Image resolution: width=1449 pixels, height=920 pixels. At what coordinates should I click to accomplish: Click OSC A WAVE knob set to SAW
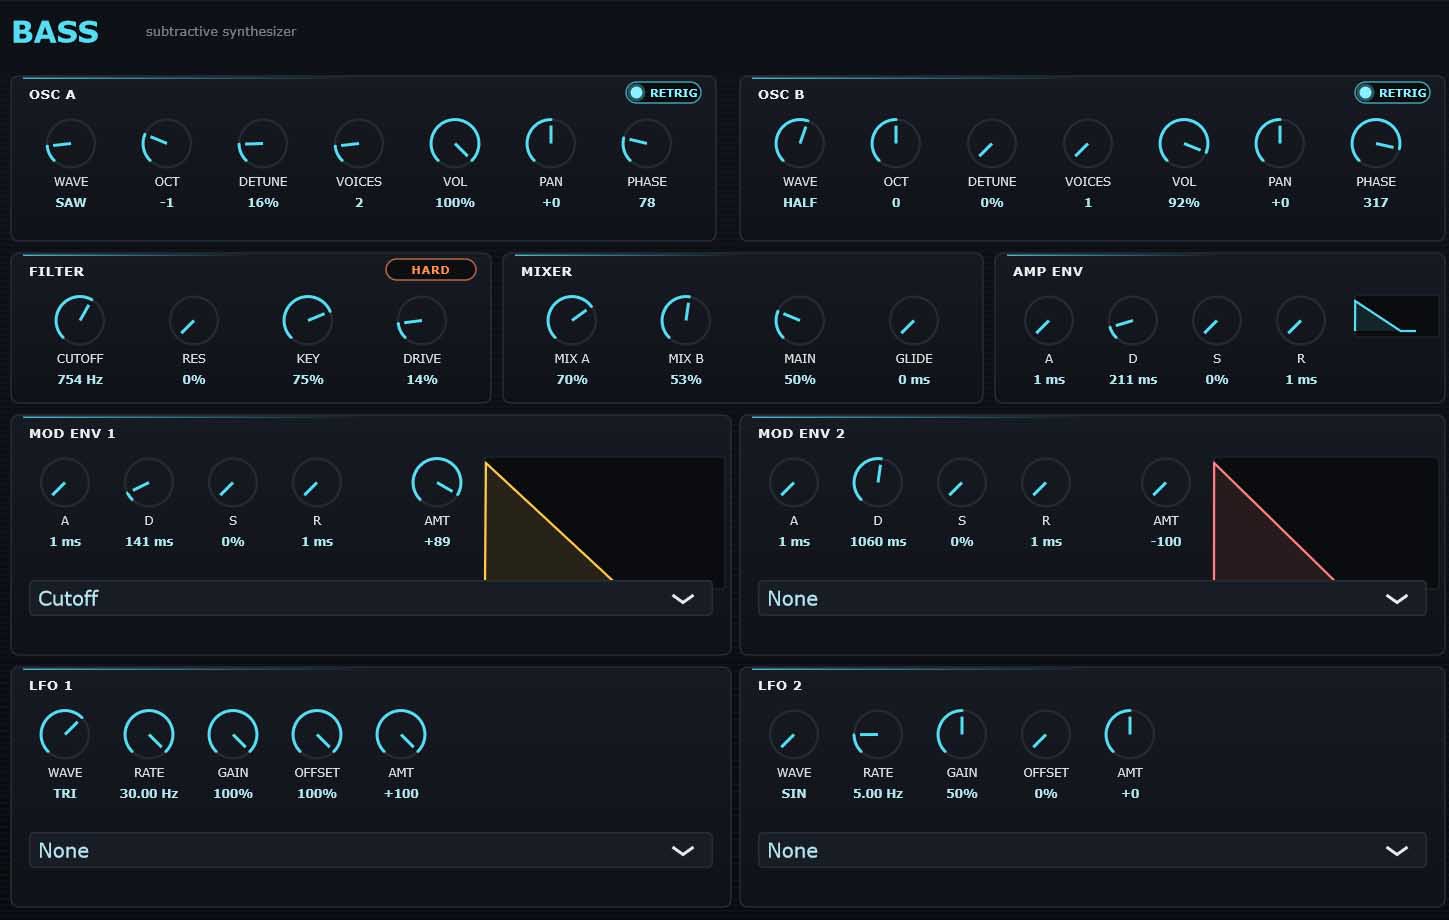tap(71, 144)
